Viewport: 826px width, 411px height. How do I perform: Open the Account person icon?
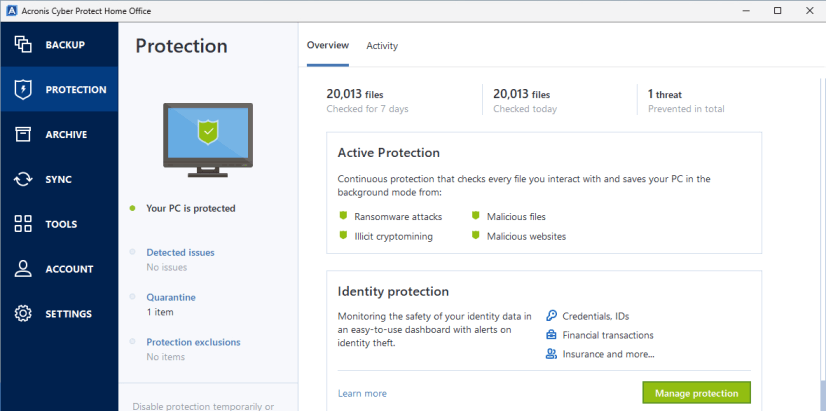click(23, 269)
